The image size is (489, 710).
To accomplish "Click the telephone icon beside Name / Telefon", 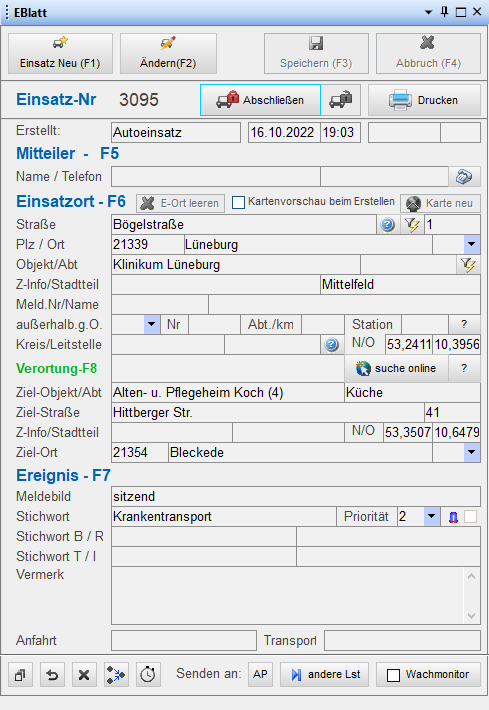I will pos(464,177).
